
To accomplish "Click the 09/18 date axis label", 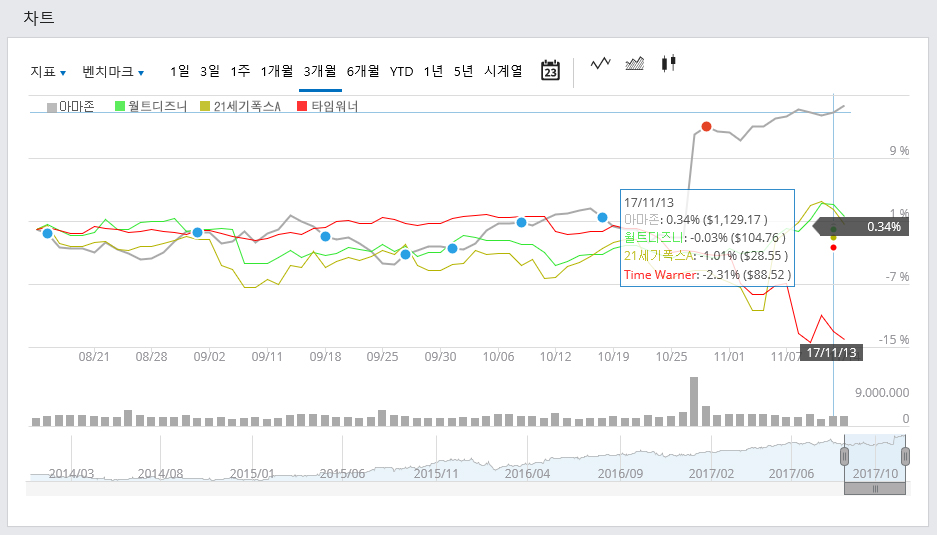I will coord(325,356).
